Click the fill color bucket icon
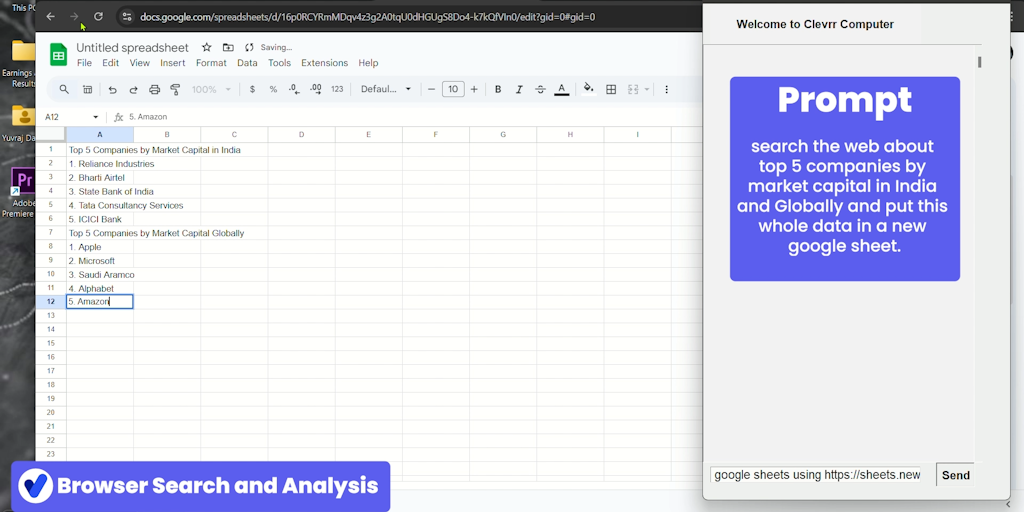The image size is (1024, 512). coord(588,89)
